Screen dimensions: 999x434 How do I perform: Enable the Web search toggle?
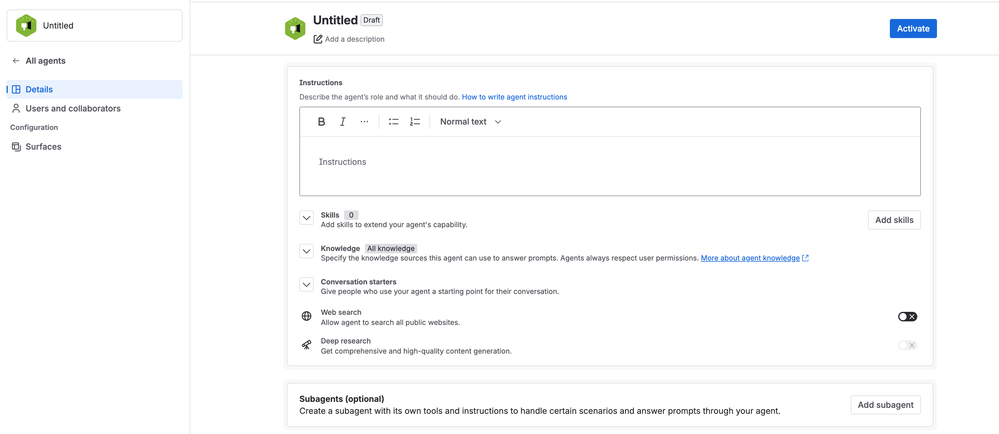point(907,317)
